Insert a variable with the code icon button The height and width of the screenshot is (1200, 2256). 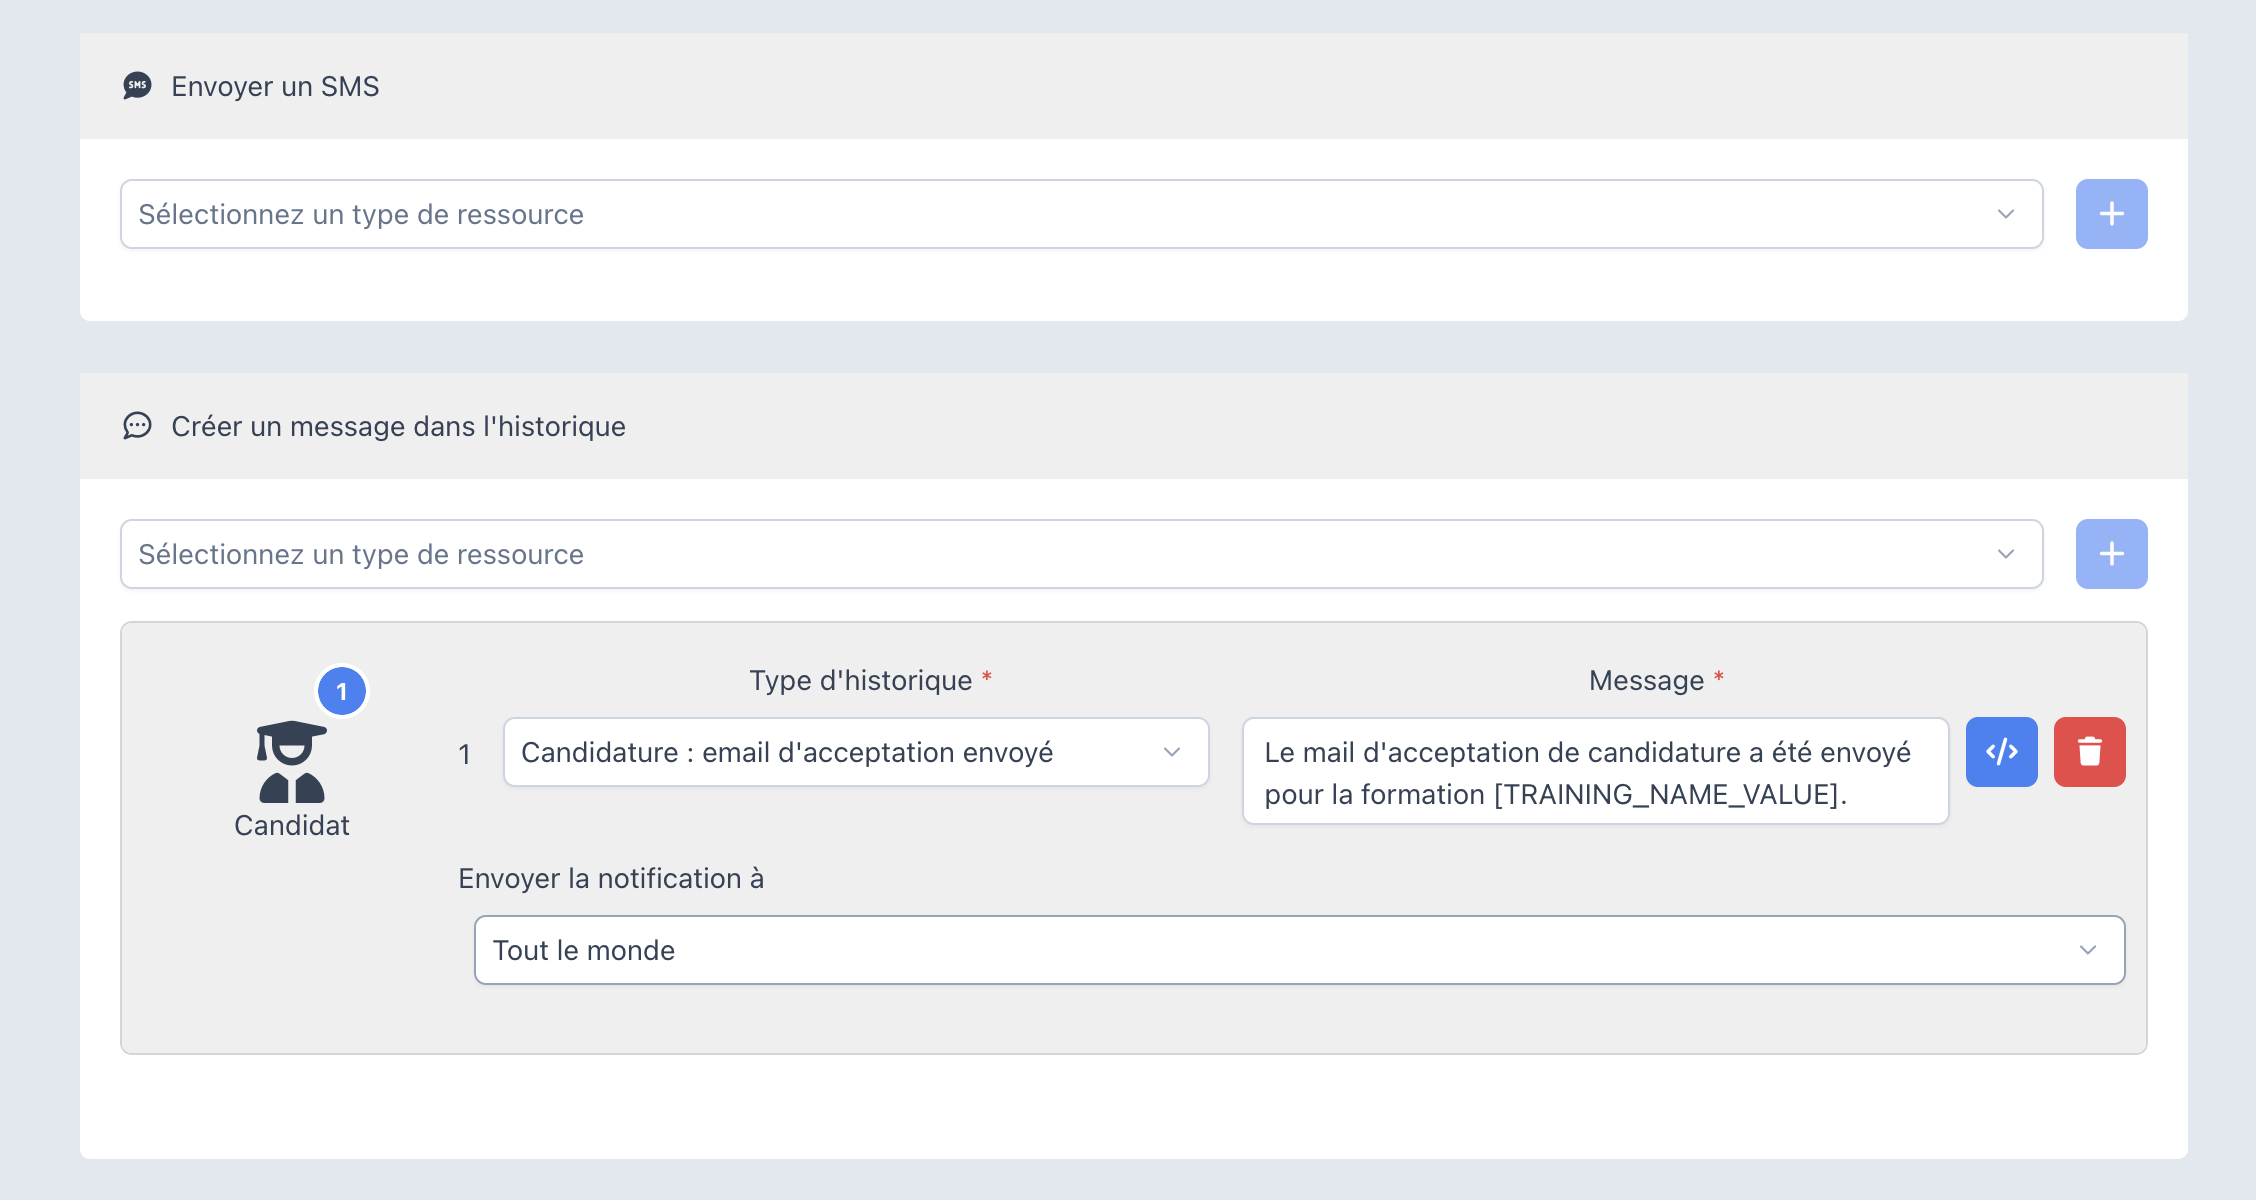[2001, 752]
